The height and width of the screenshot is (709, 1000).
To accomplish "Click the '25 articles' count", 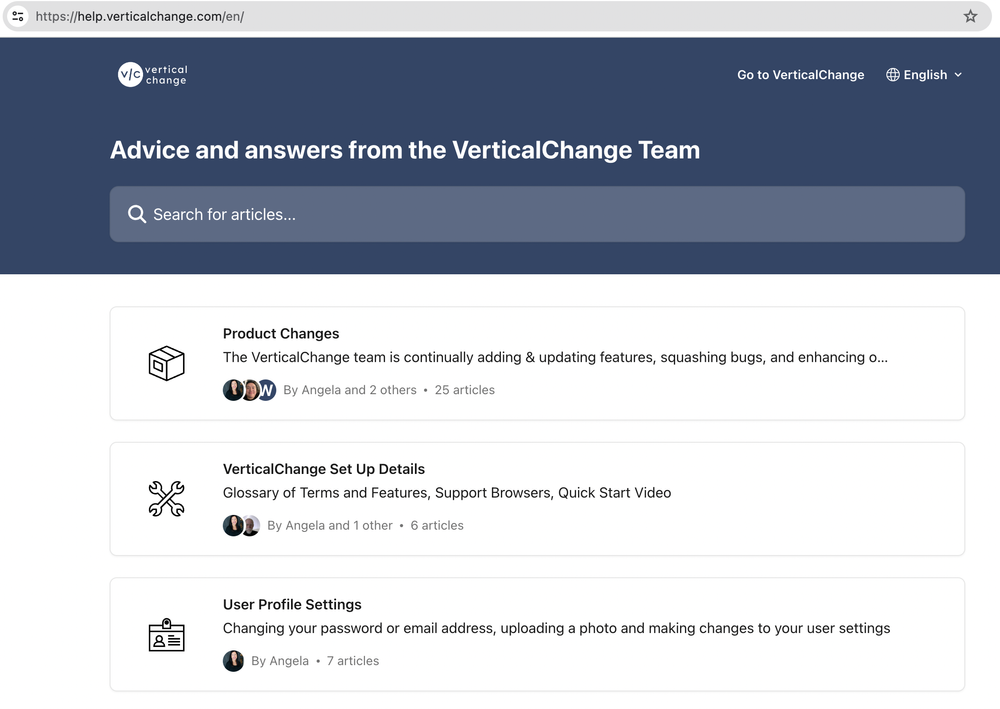I will click(464, 390).
